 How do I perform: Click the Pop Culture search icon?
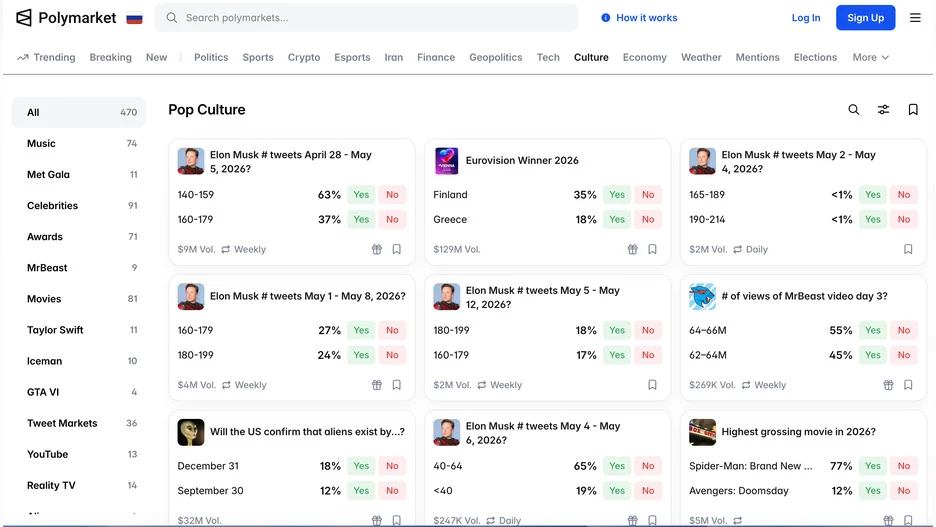(854, 110)
